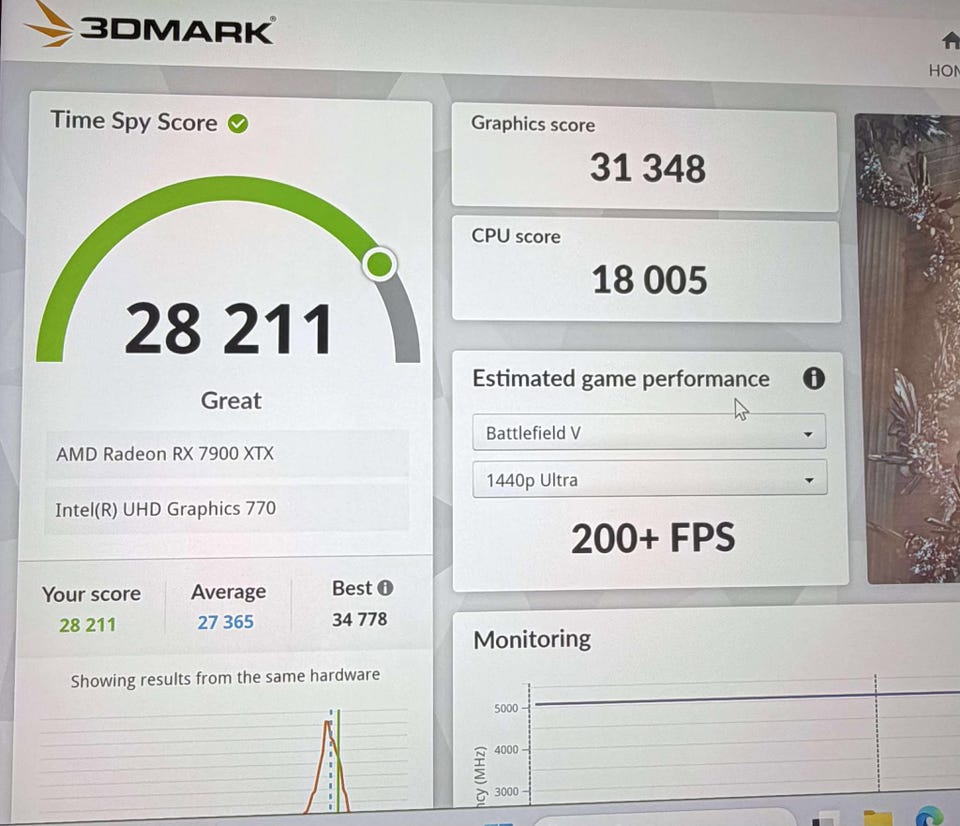This screenshot has width=960, height=826.
Task: Click the 3DMark logo
Action: tap(149, 26)
